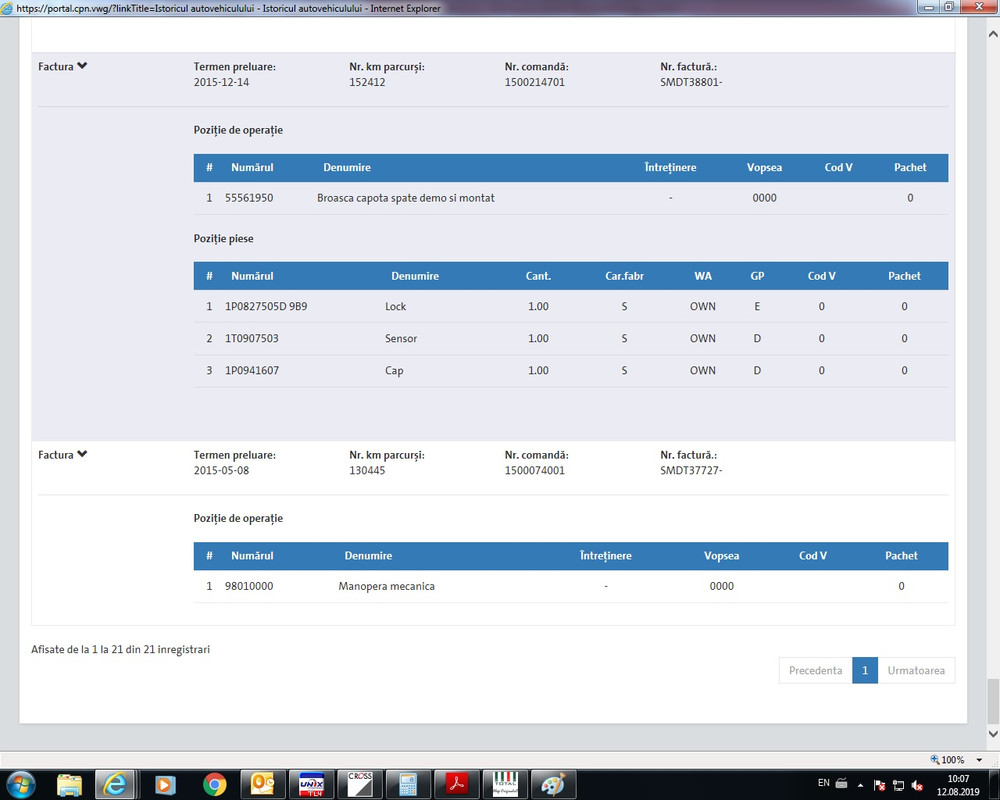Click operation number 55561950
1000x800 pixels.
point(249,198)
